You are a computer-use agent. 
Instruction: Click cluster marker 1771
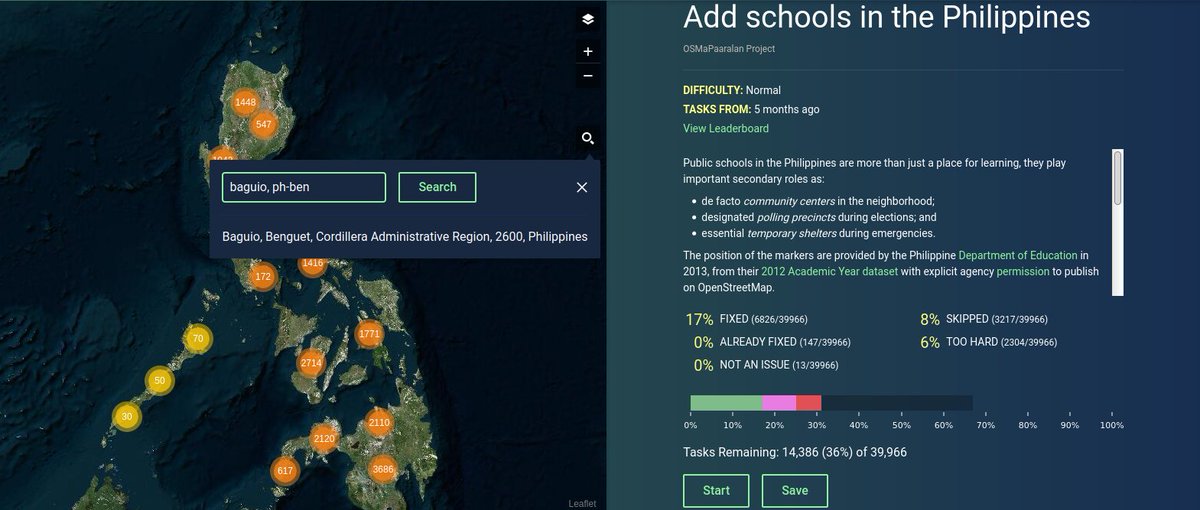tap(369, 334)
